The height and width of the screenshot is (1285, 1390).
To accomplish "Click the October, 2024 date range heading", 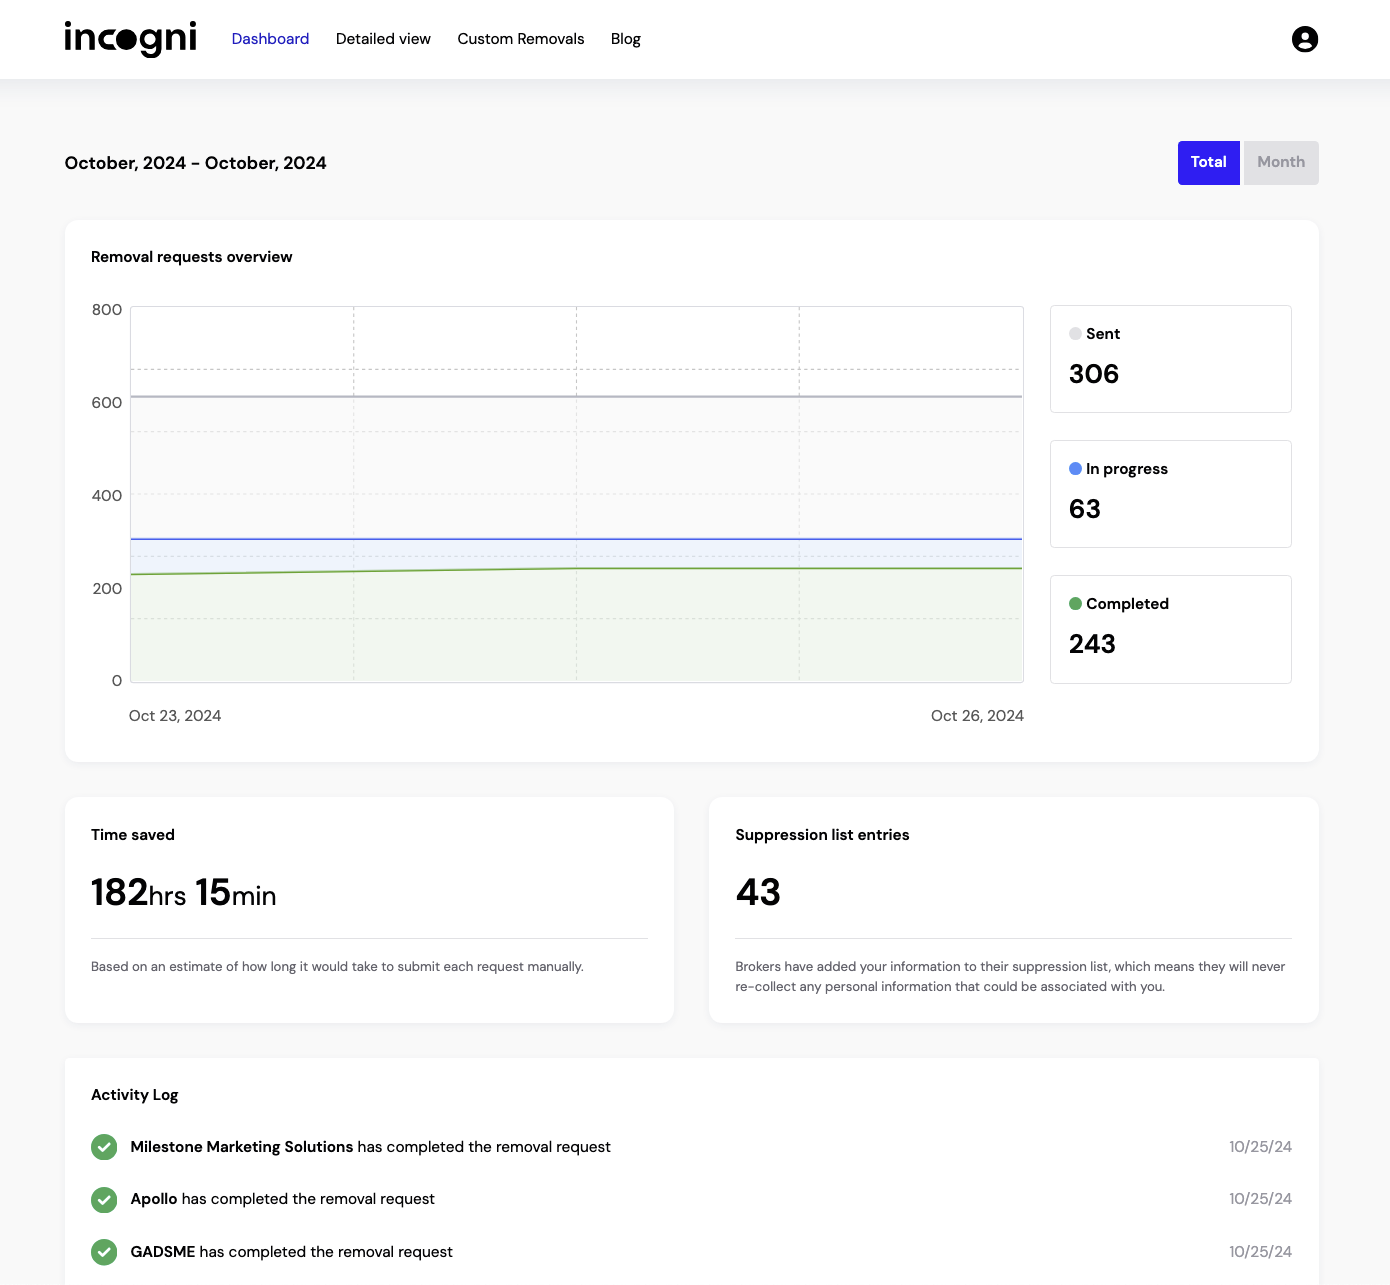I will tap(196, 163).
